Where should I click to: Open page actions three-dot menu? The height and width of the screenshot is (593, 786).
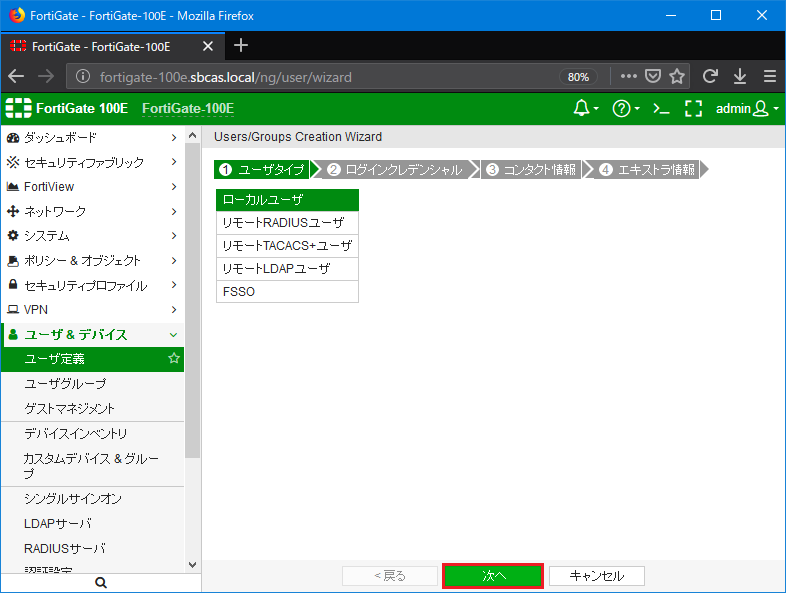coord(629,76)
